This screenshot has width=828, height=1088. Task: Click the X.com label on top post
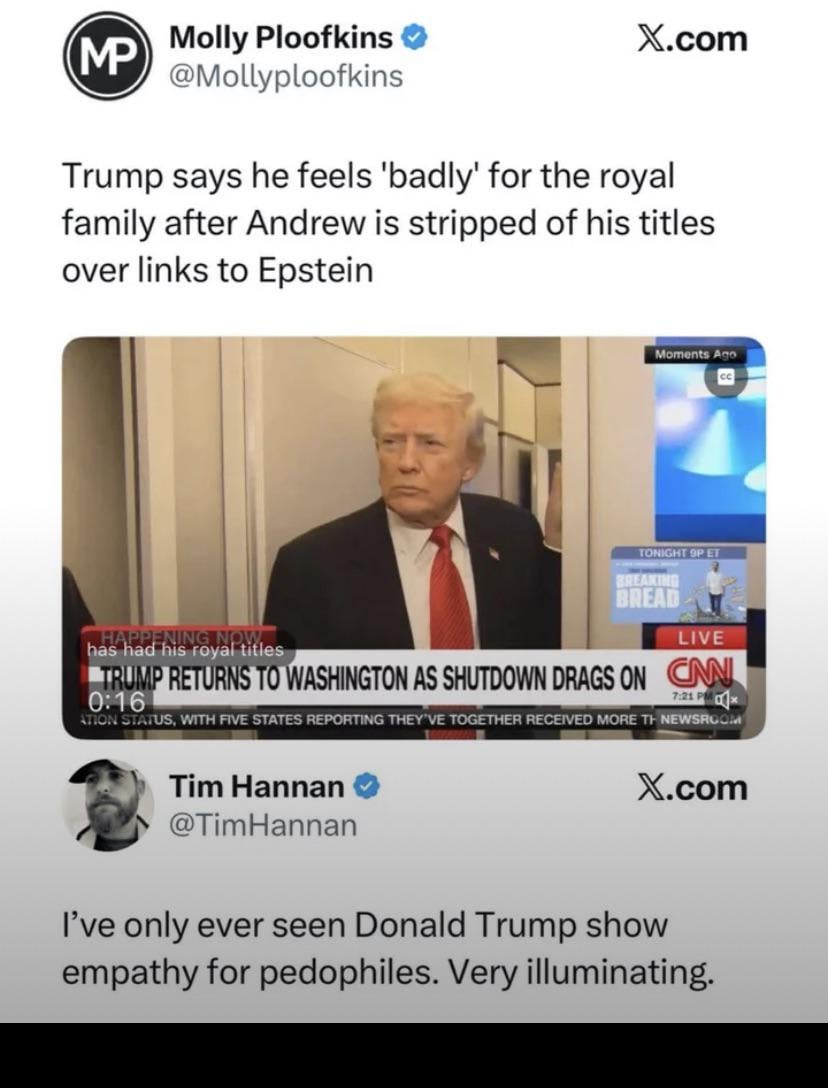(x=693, y=39)
